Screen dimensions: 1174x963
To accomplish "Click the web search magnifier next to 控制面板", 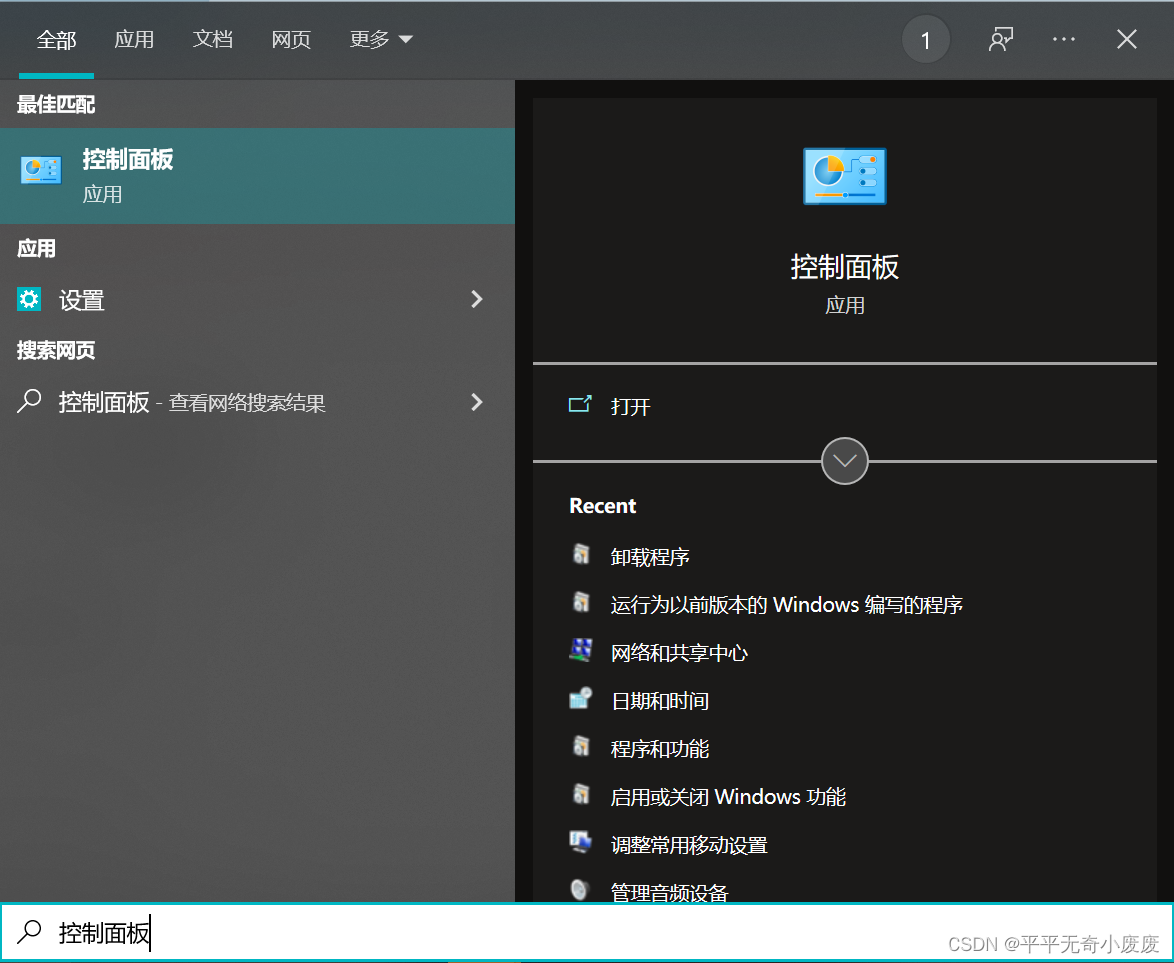I will pyautogui.click(x=29, y=401).
